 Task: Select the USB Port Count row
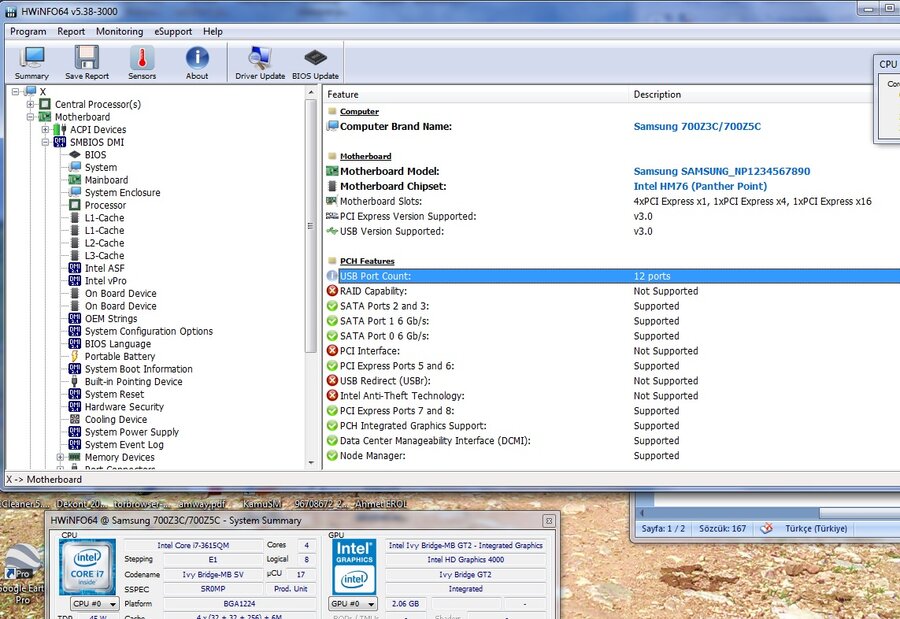click(x=611, y=276)
